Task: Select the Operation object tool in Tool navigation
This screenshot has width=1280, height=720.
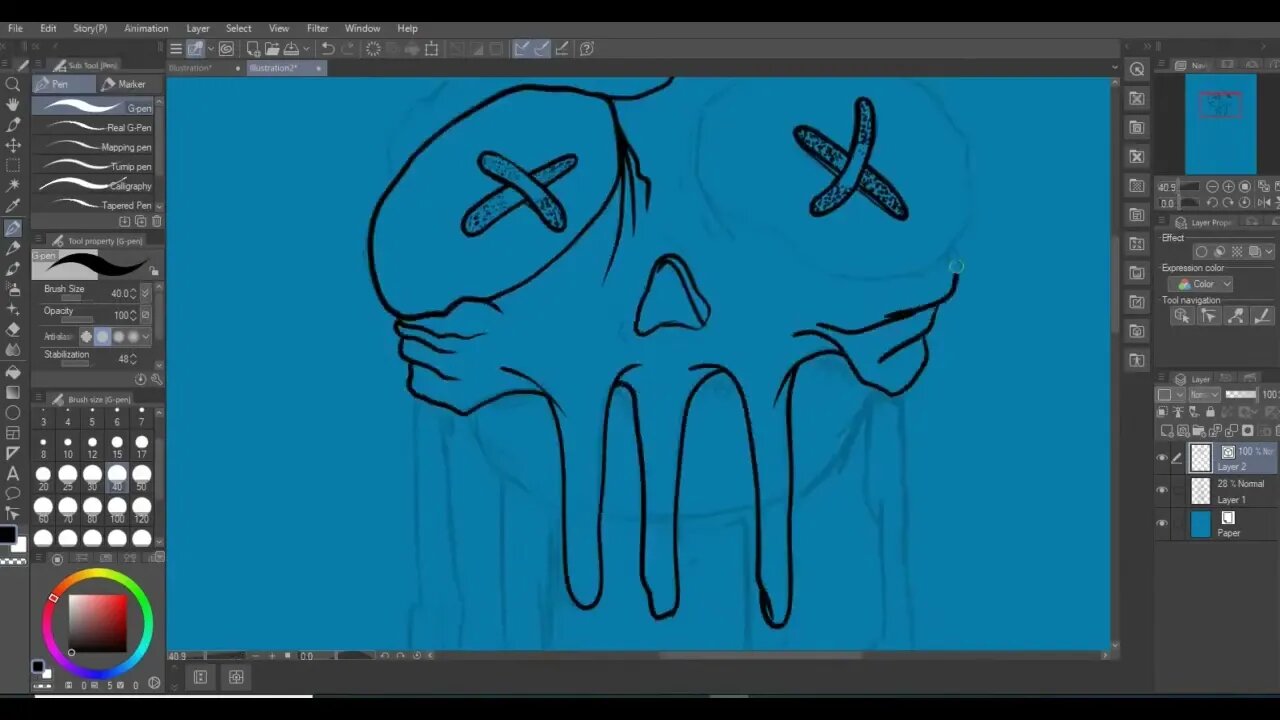Action: 1183,316
